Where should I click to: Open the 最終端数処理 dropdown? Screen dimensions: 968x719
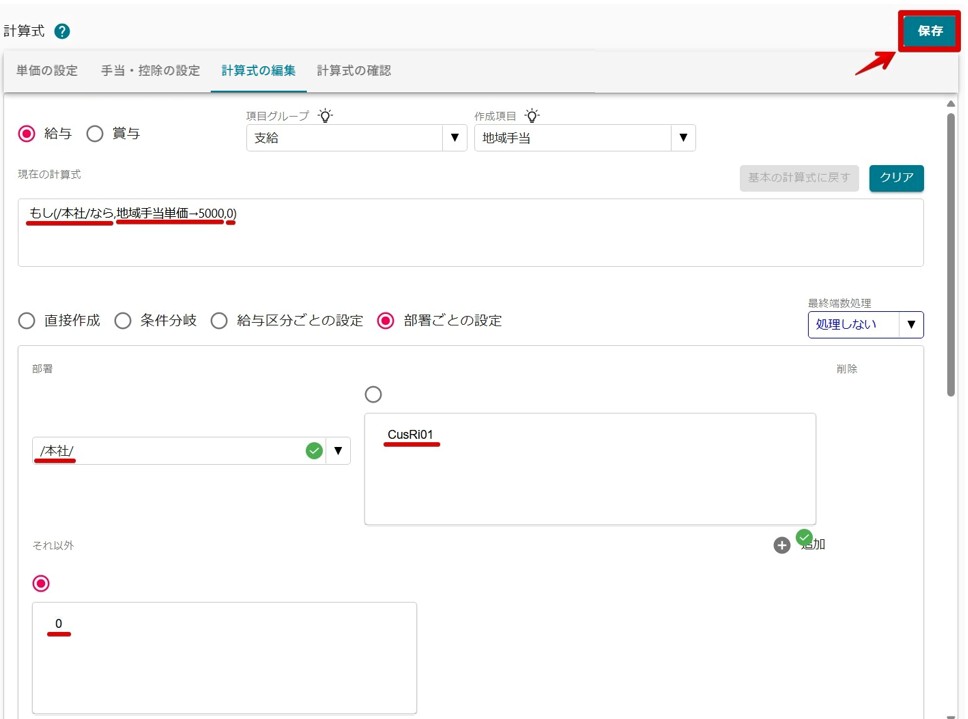[866, 325]
